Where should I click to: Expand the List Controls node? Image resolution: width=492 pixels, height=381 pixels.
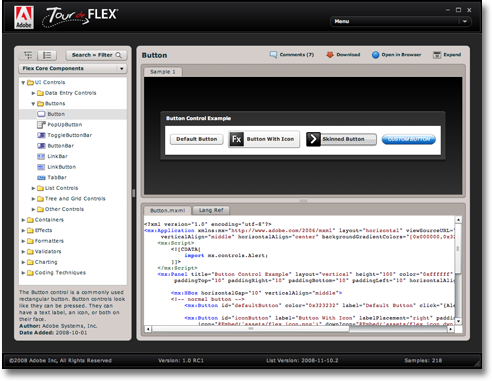pyautogui.click(x=33, y=188)
